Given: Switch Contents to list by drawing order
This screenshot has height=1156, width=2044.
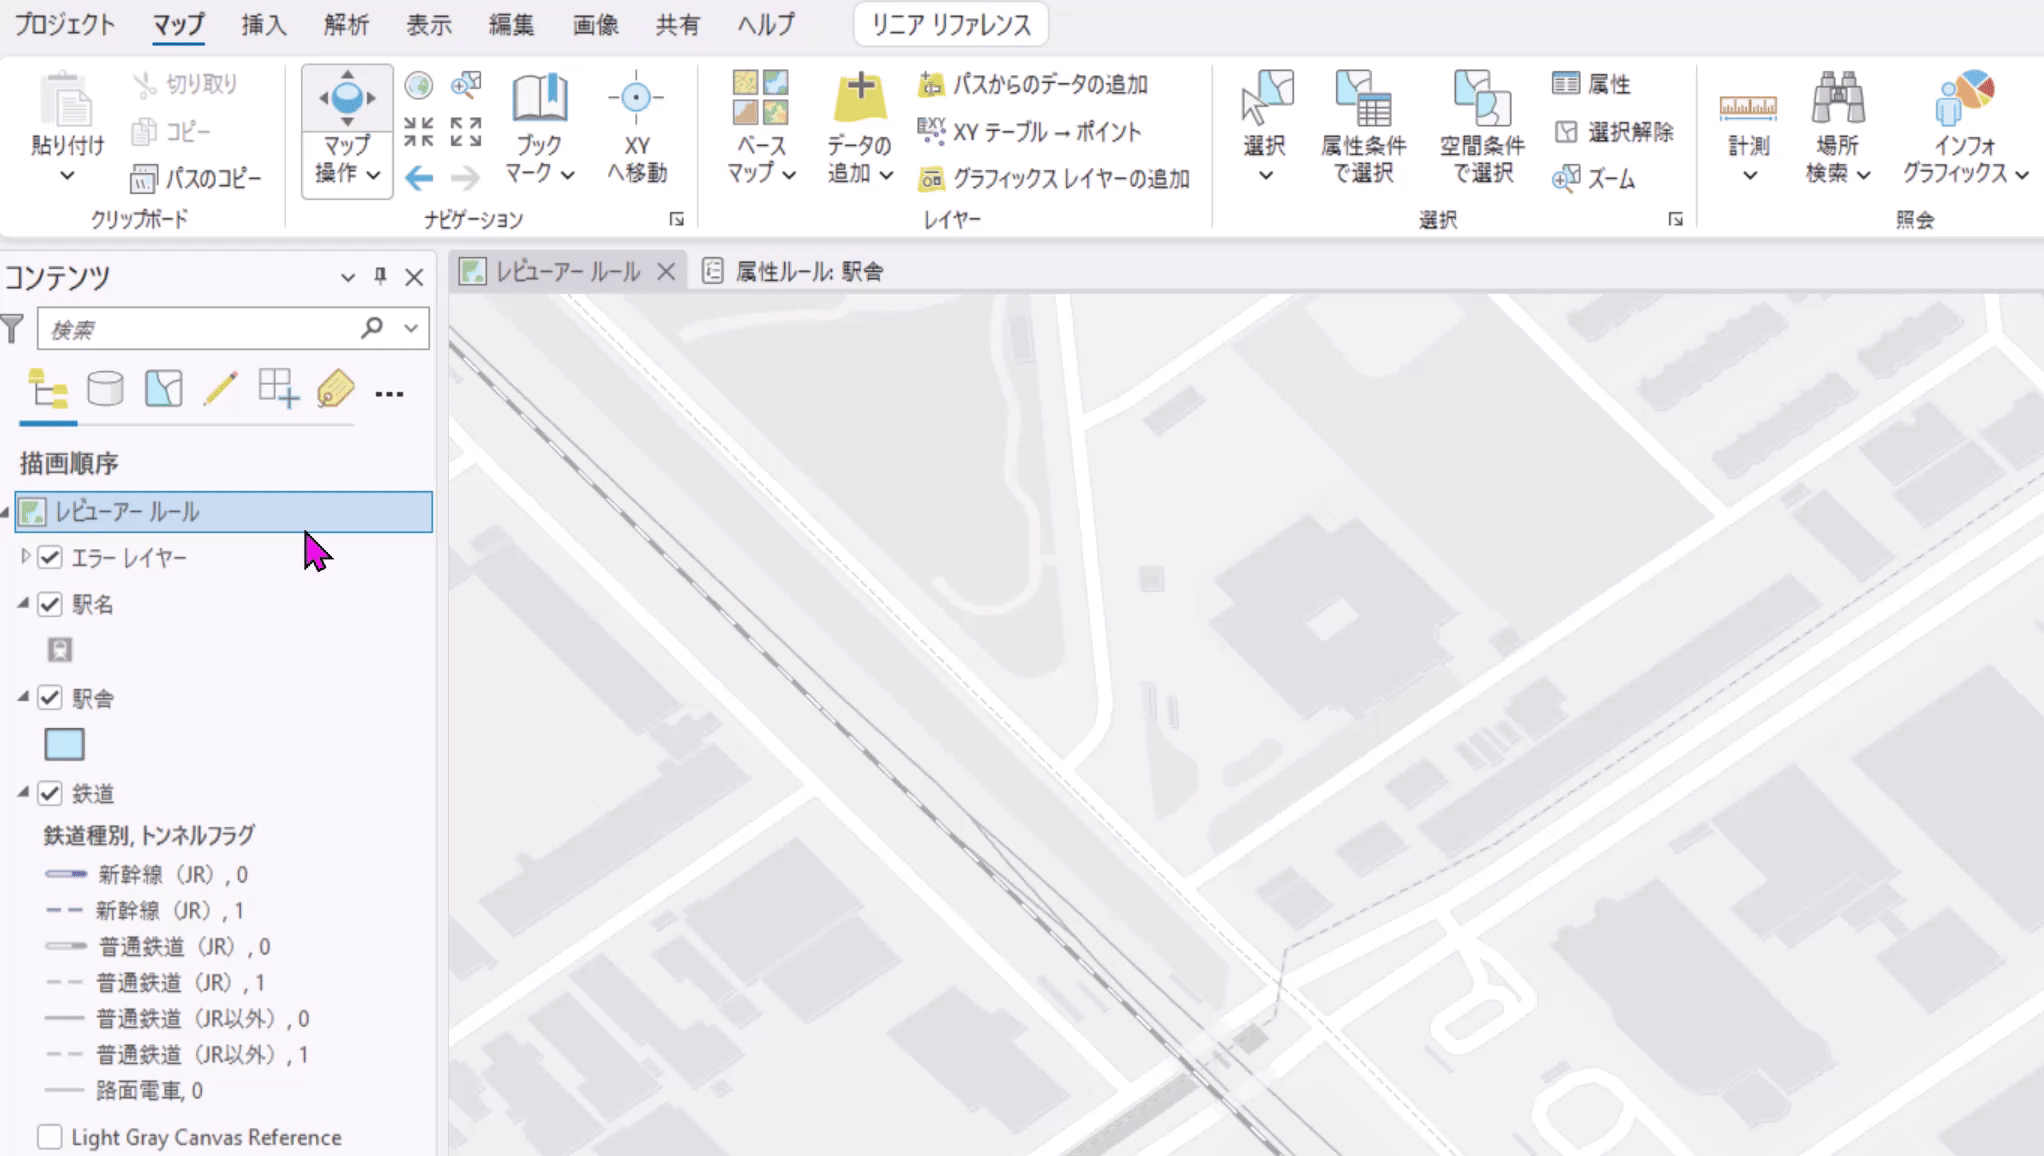Looking at the screenshot, I should (x=48, y=390).
